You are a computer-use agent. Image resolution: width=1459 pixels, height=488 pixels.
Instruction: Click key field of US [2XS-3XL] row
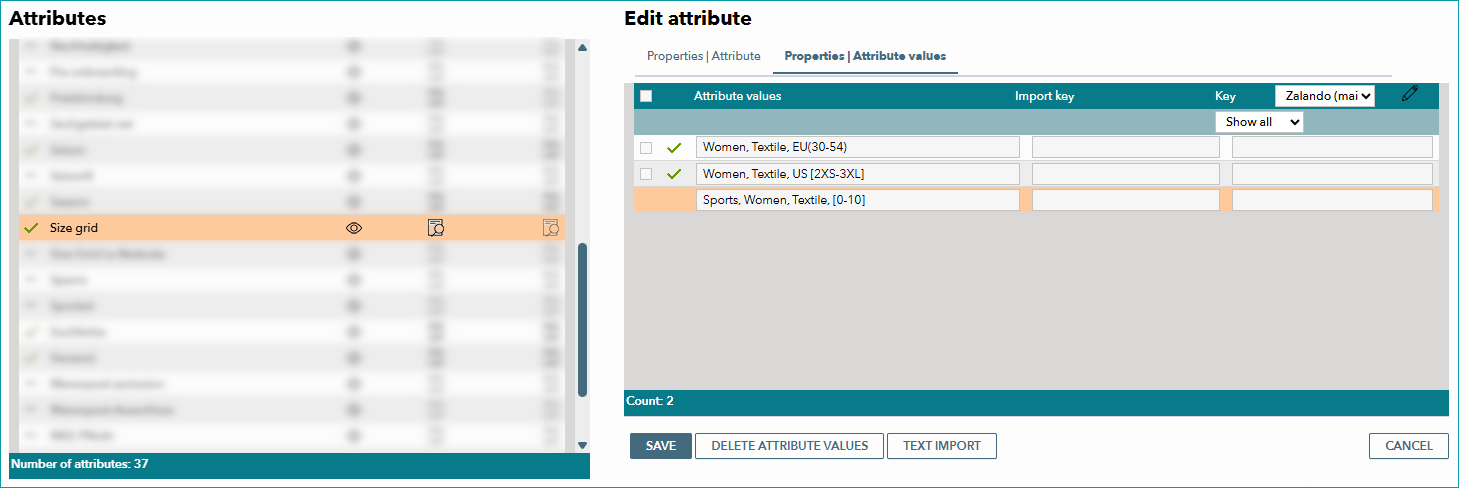pos(1332,174)
